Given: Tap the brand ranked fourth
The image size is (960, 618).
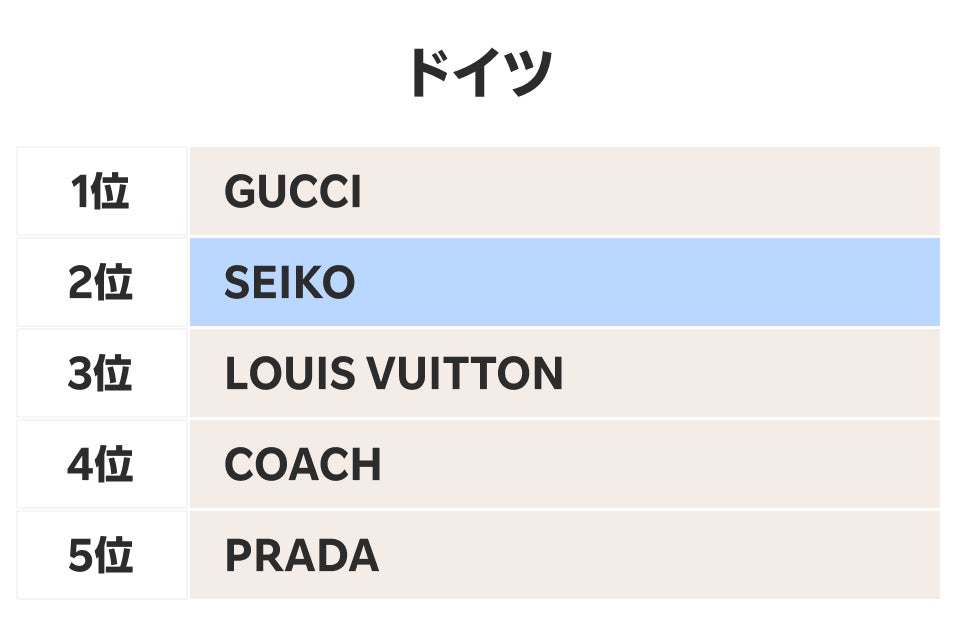Looking at the screenshot, I should coord(303,465).
